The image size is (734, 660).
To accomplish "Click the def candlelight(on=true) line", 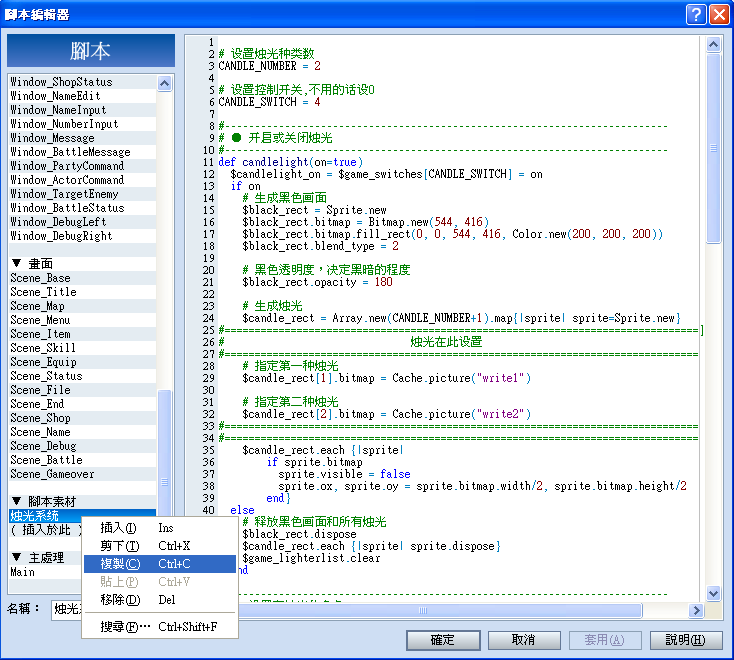I will click(x=291, y=162).
